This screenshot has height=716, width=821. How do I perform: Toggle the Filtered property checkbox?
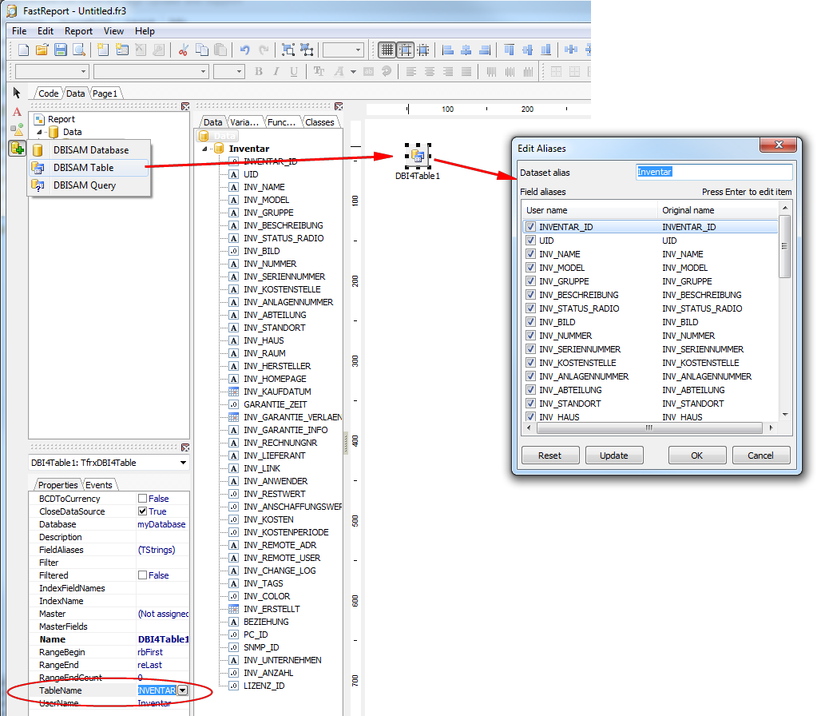142,575
